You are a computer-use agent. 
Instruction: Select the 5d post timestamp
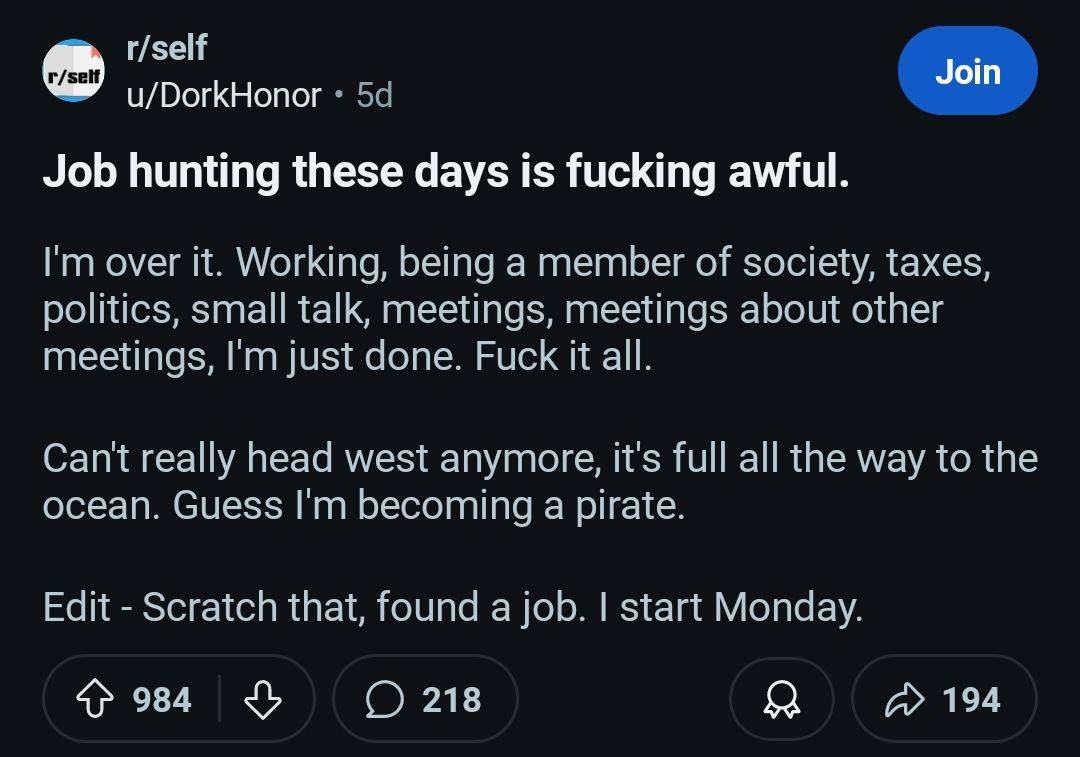point(375,95)
